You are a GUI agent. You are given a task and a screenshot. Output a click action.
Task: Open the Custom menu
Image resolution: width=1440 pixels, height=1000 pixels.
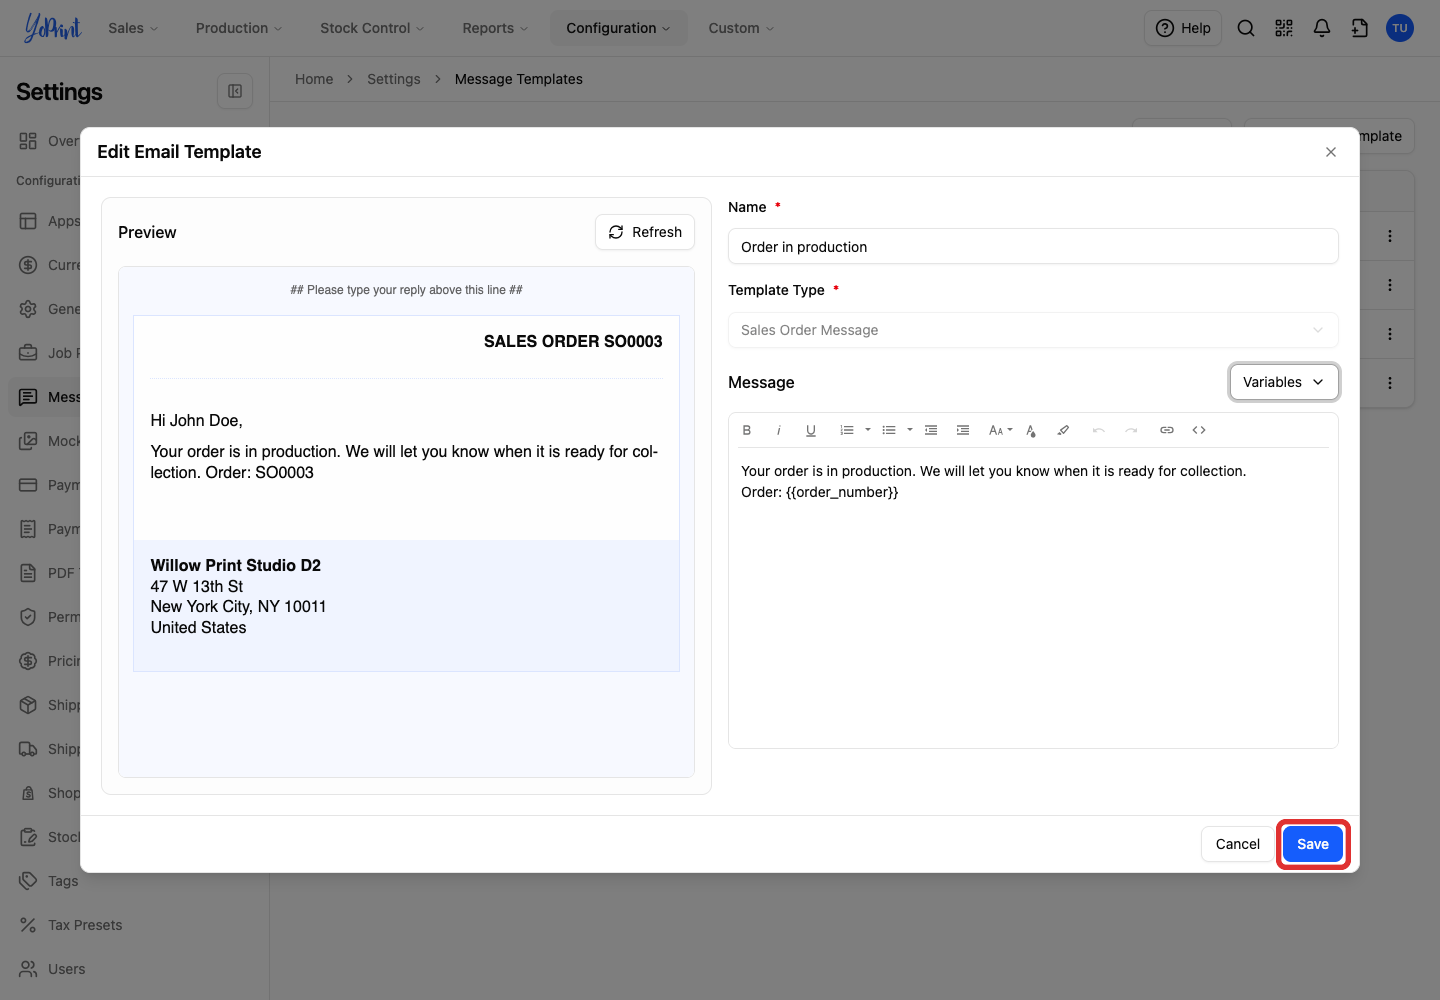click(741, 28)
